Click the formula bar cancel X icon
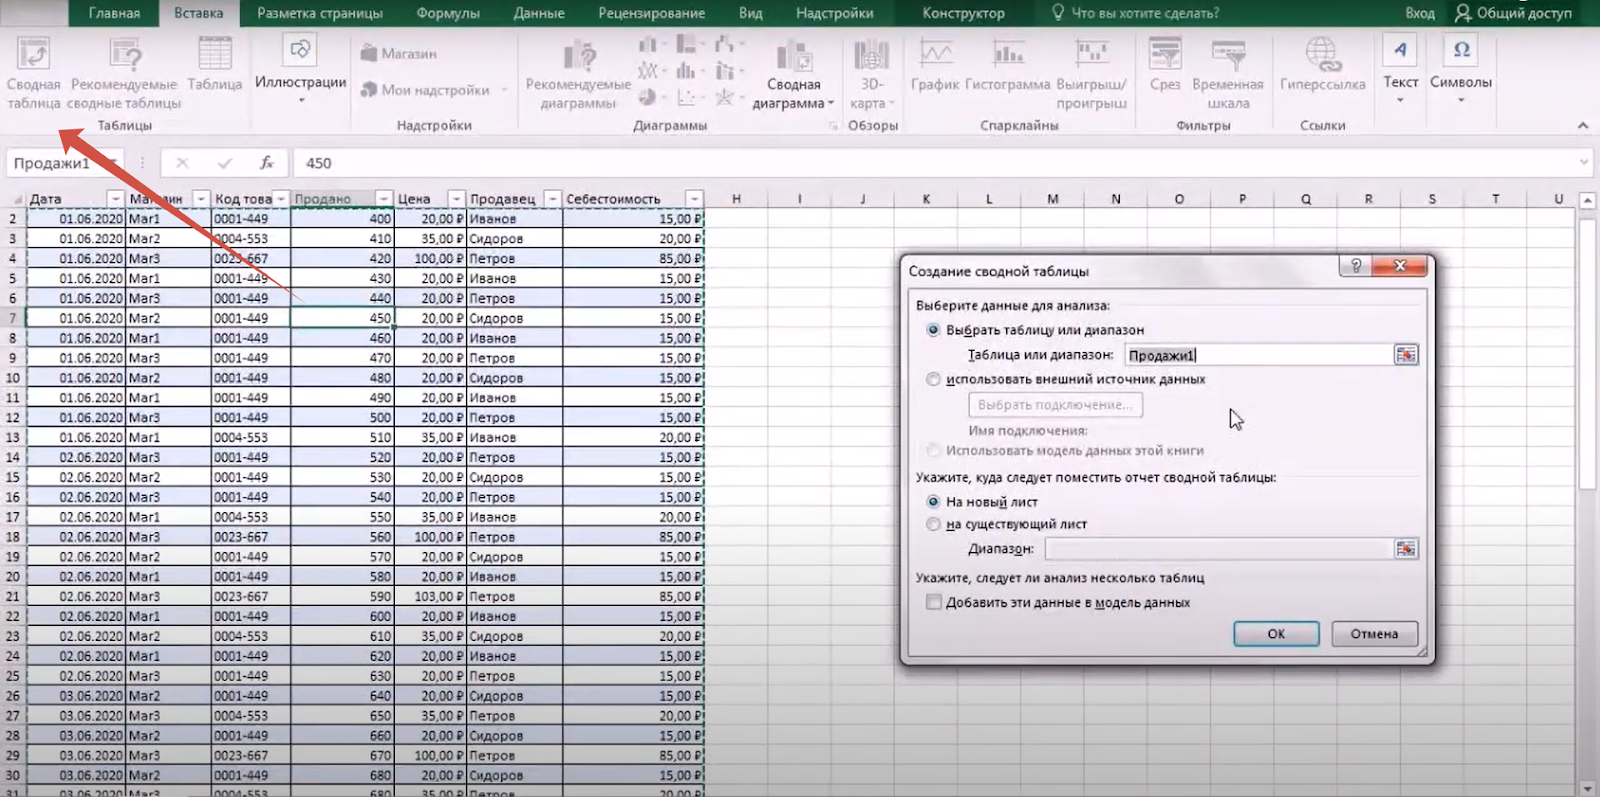 [x=182, y=162]
